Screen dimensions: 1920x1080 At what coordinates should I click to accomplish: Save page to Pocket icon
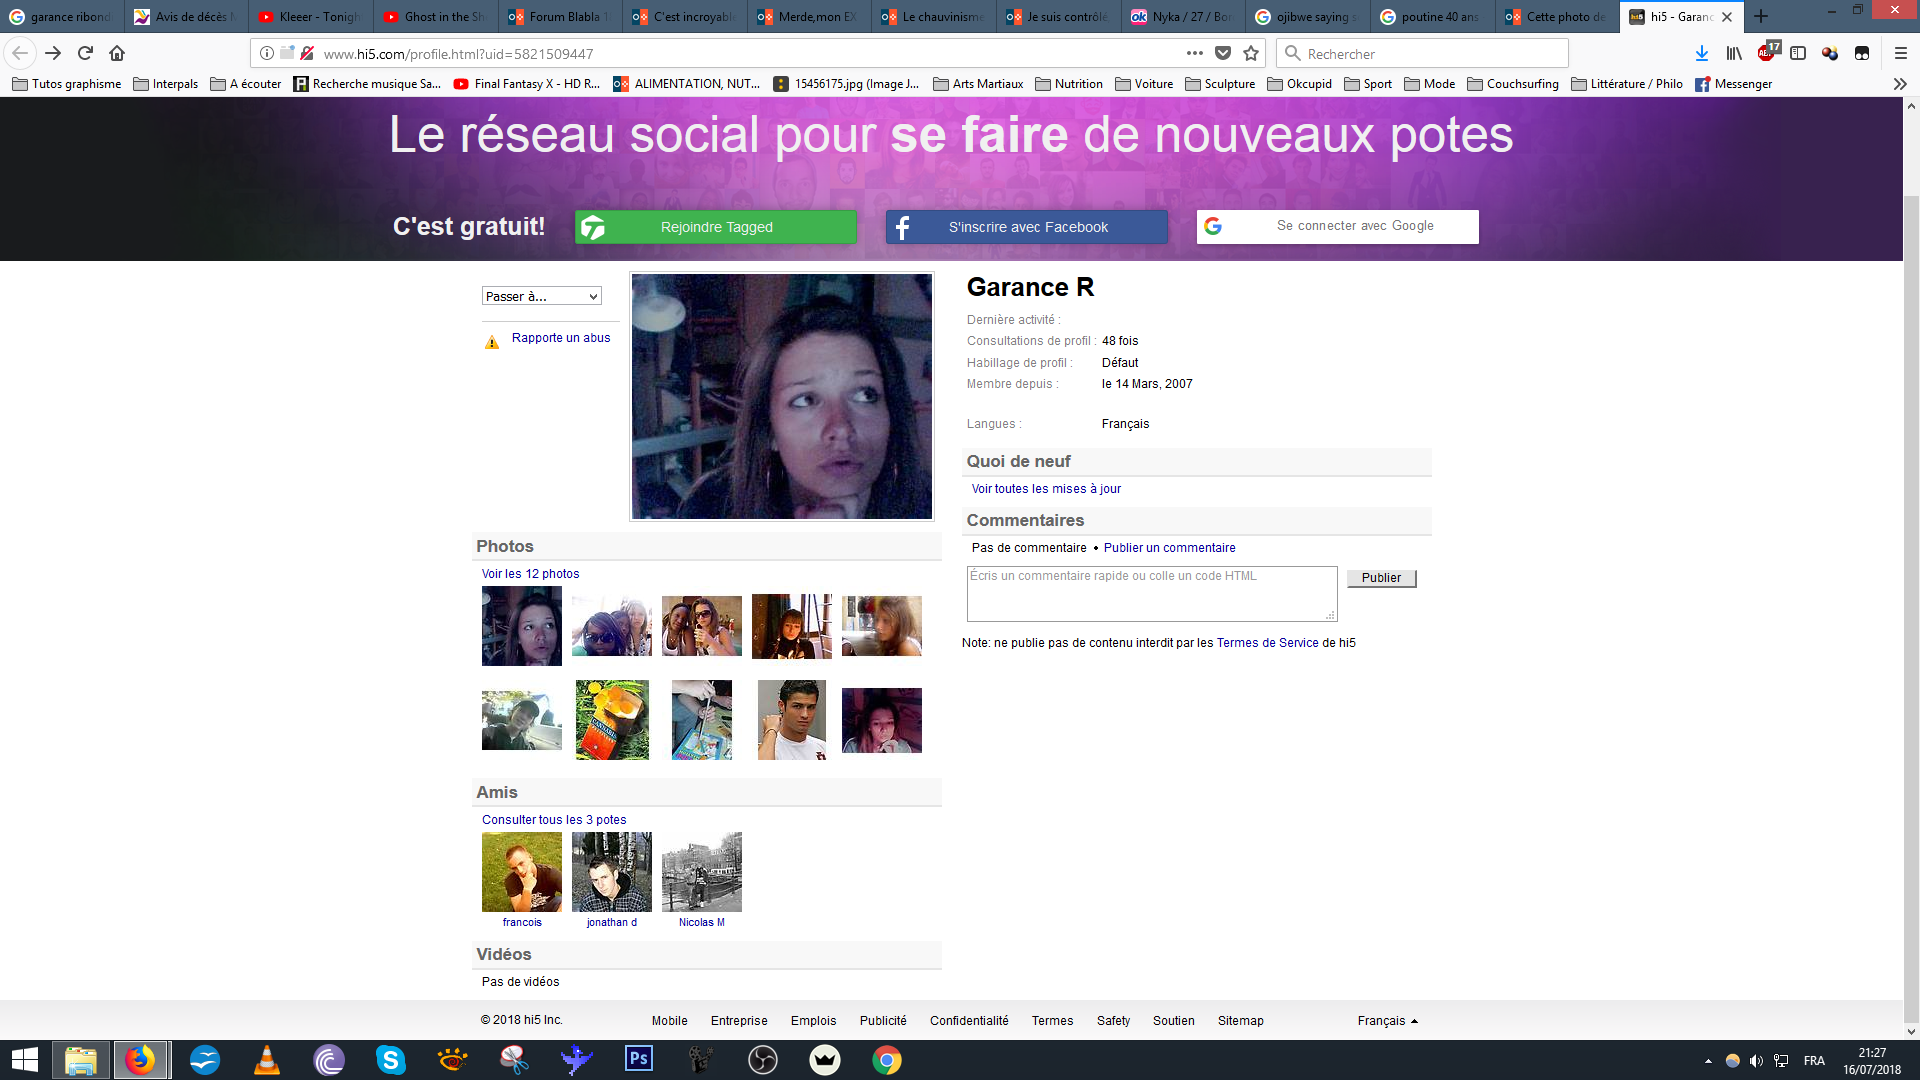click(1222, 53)
